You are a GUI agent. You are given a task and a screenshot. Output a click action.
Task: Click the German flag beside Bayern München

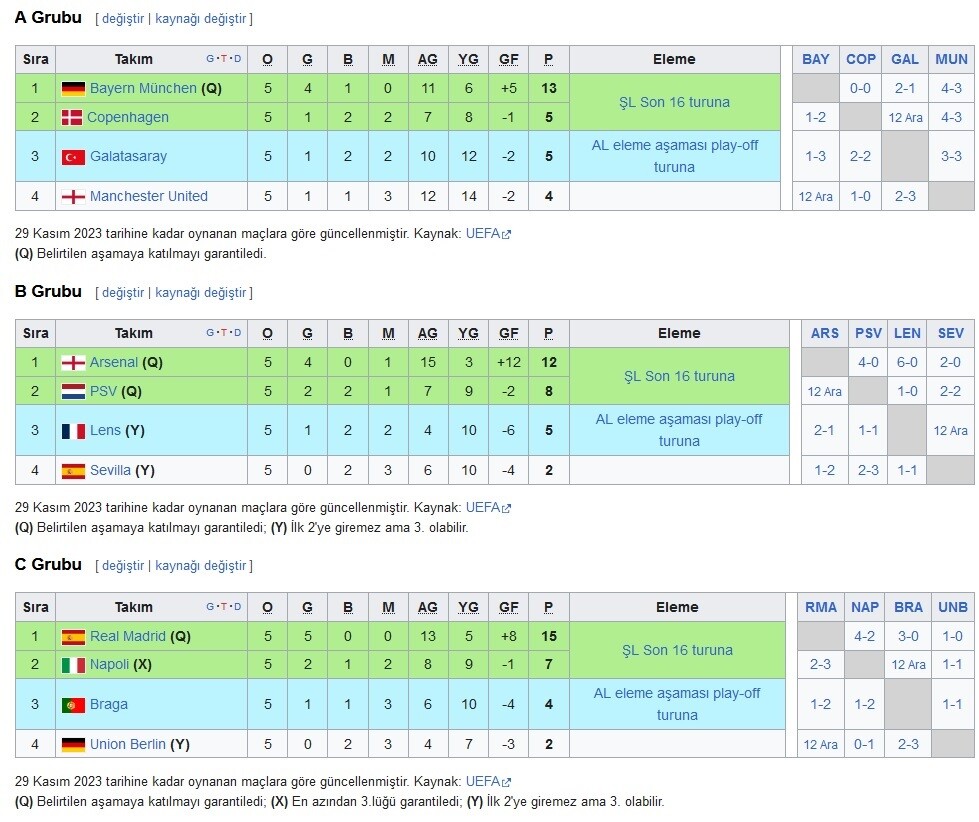[73, 89]
